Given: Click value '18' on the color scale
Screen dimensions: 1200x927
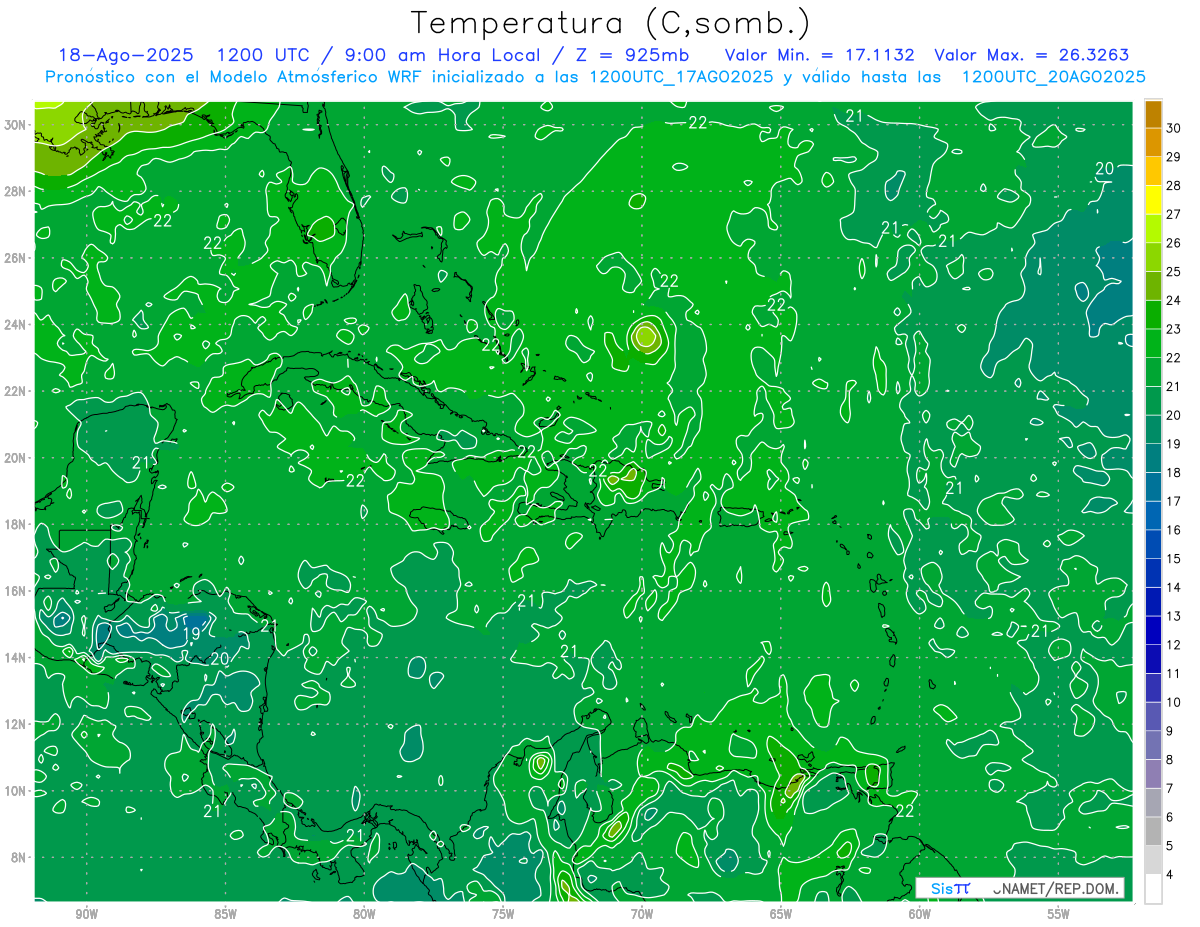Looking at the screenshot, I should click(1174, 472).
